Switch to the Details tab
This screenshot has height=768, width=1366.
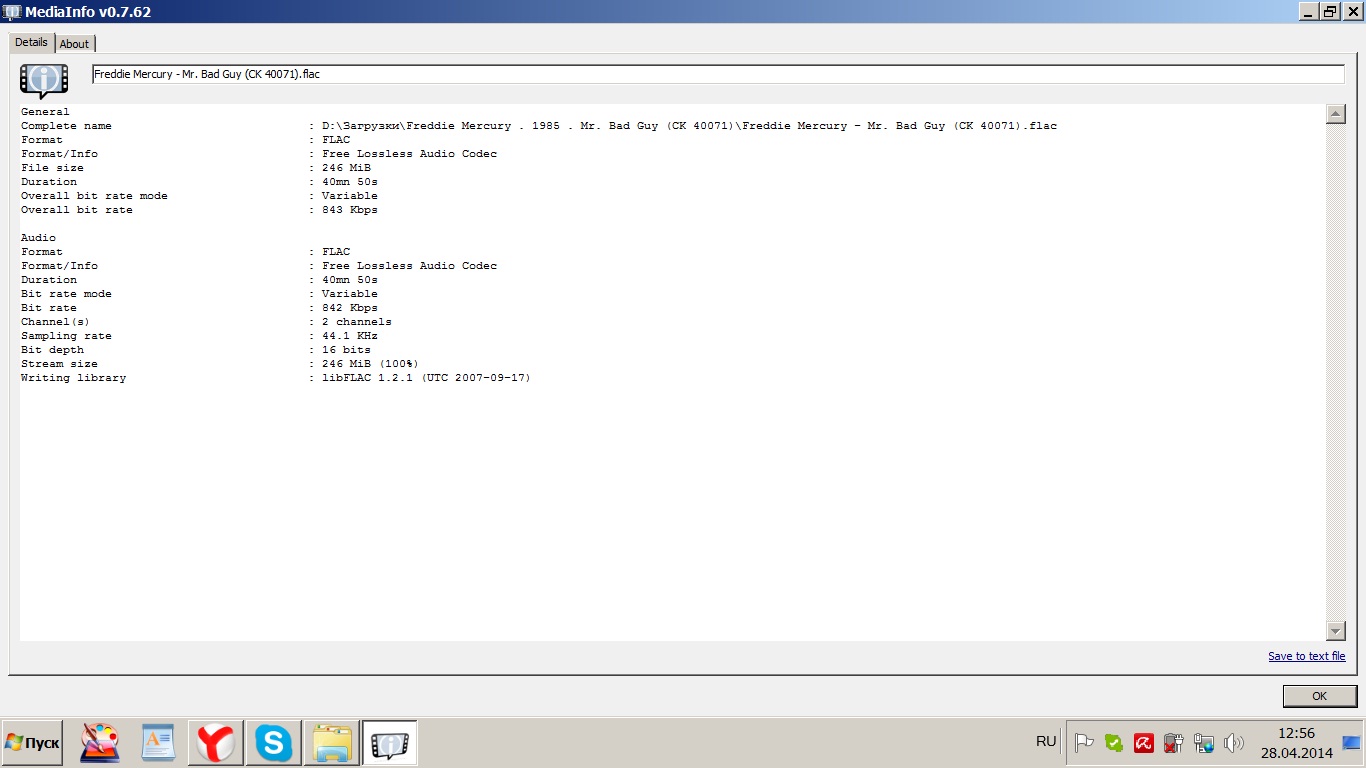31,42
